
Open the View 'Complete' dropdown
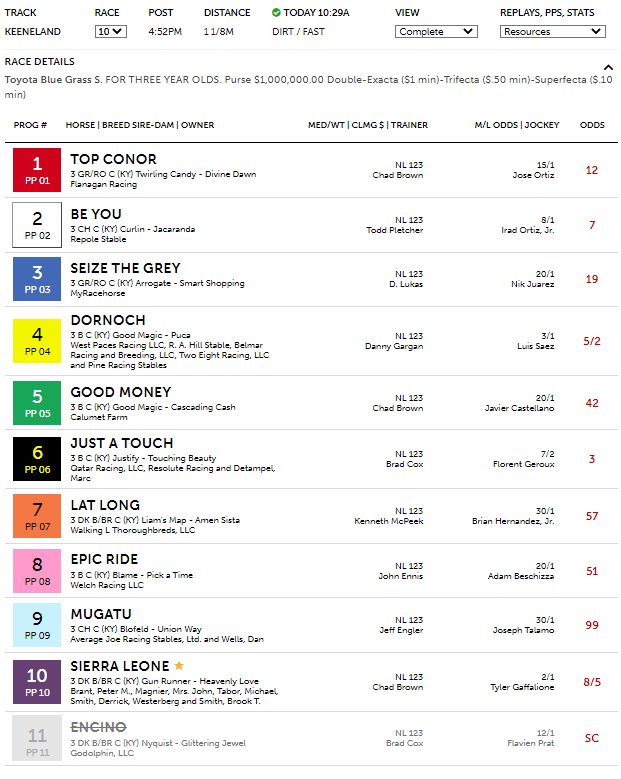[x=435, y=31]
